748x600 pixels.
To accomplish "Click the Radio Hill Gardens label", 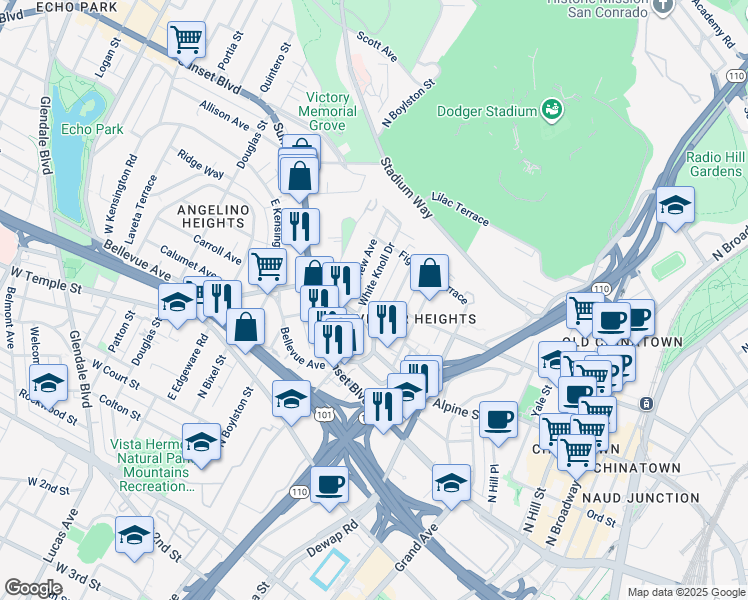I will coord(714,164).
